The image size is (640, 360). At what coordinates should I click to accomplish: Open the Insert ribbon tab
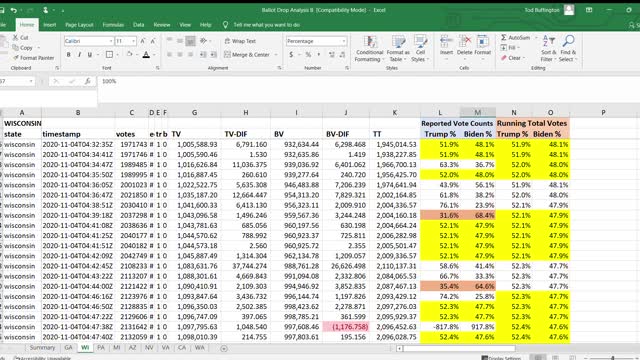point(50,25)
